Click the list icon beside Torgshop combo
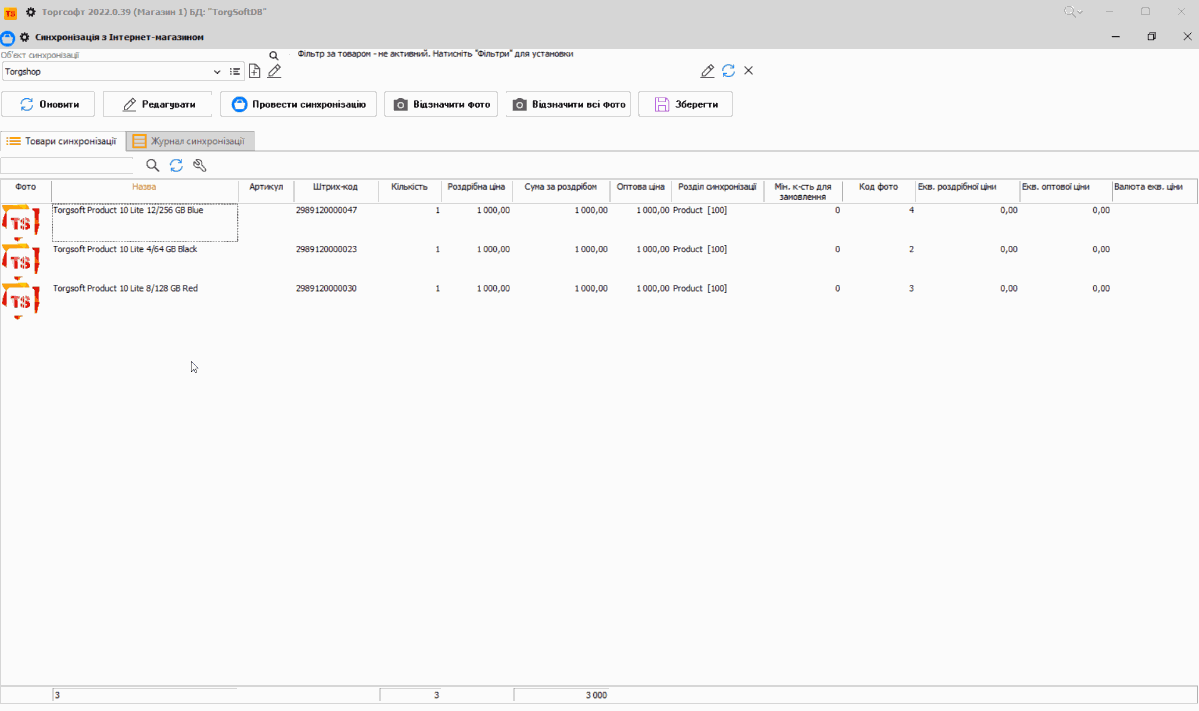1199x711 pixels. pyautogui.click(x=235, y=72)
